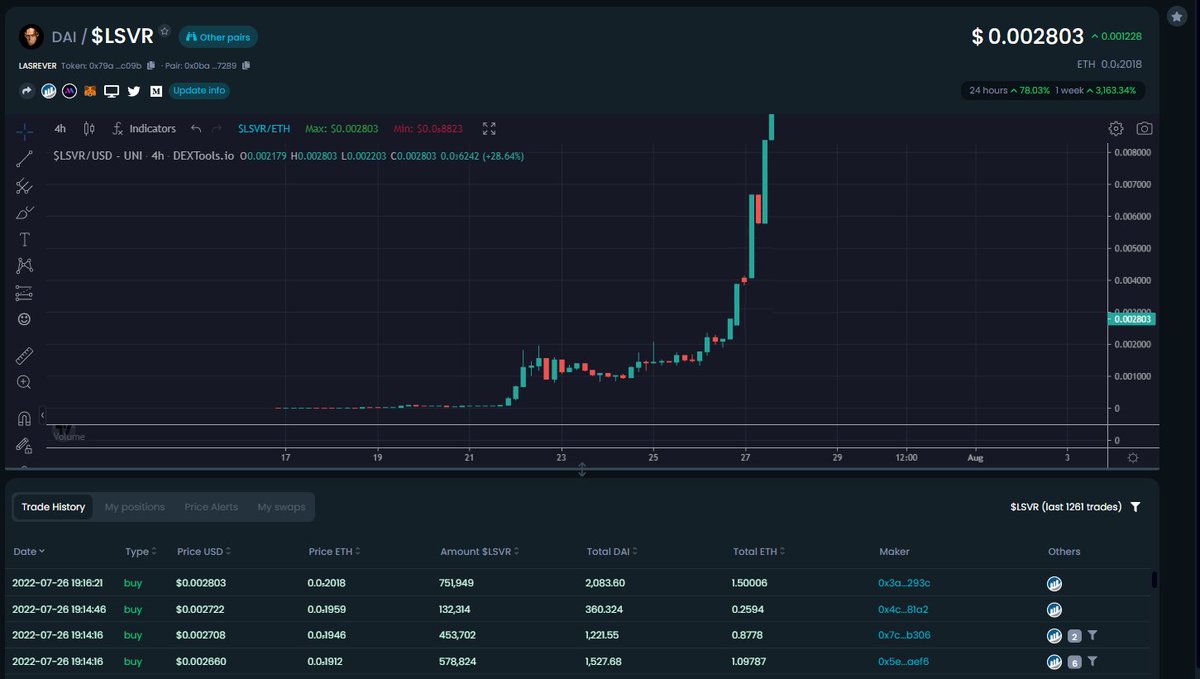
Task: Redo the chart action
Action: pos(216,129)
